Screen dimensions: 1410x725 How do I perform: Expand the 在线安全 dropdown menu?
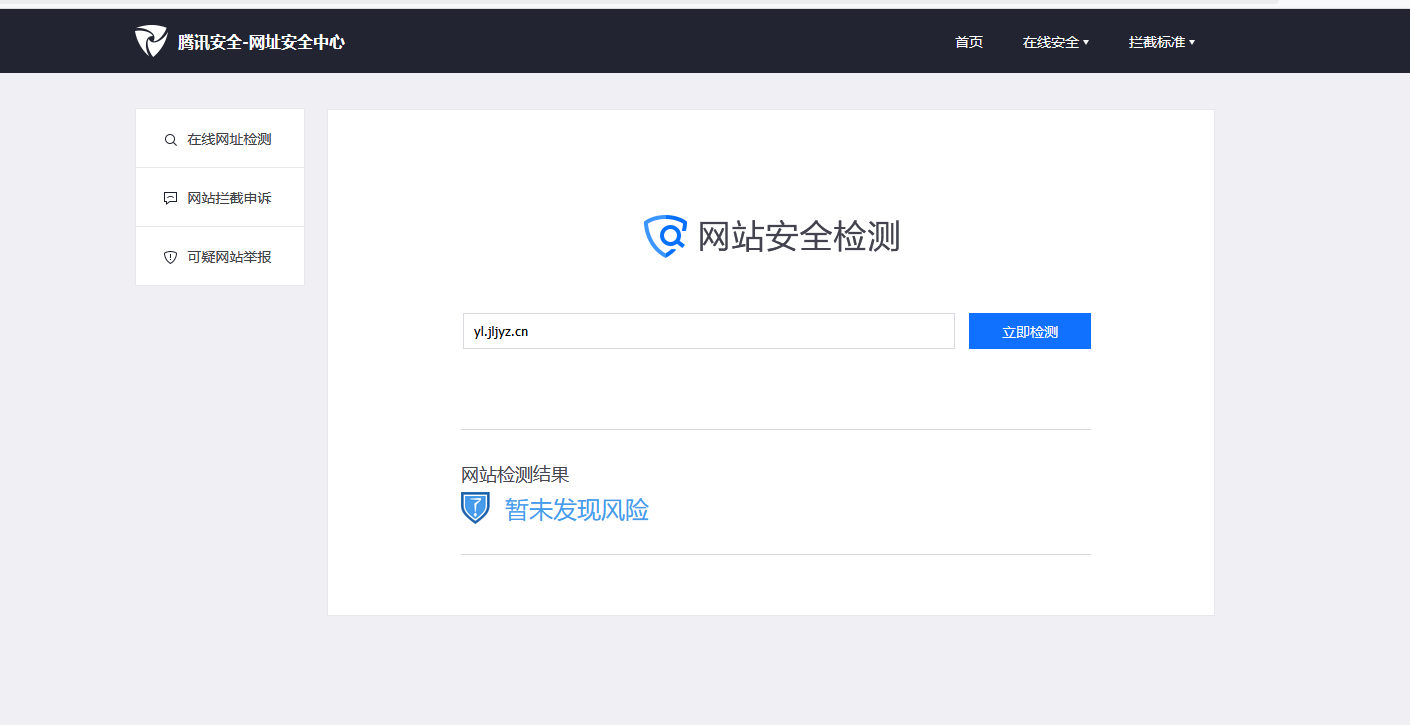click(1056, 42)
